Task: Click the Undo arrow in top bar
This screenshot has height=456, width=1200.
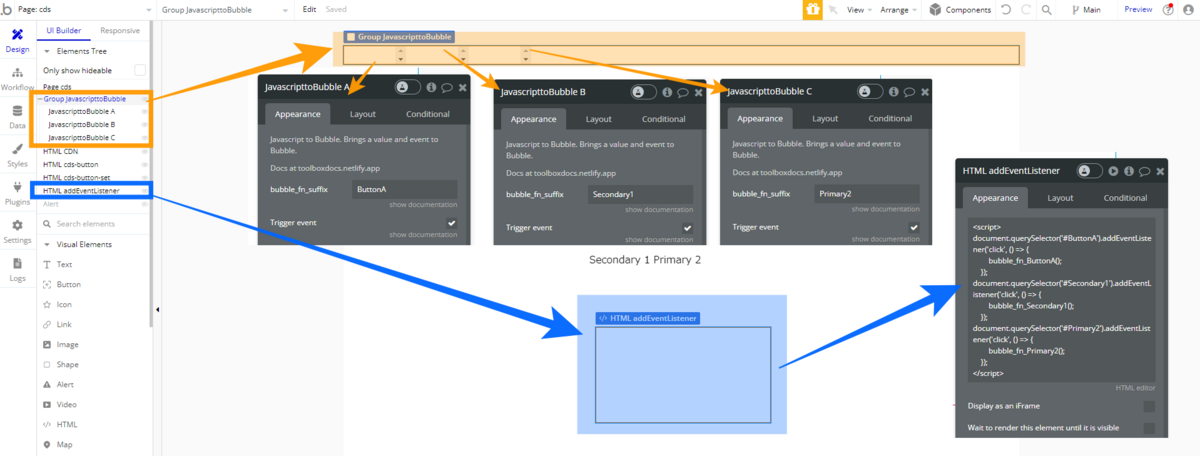Action: click(1005, 9)
